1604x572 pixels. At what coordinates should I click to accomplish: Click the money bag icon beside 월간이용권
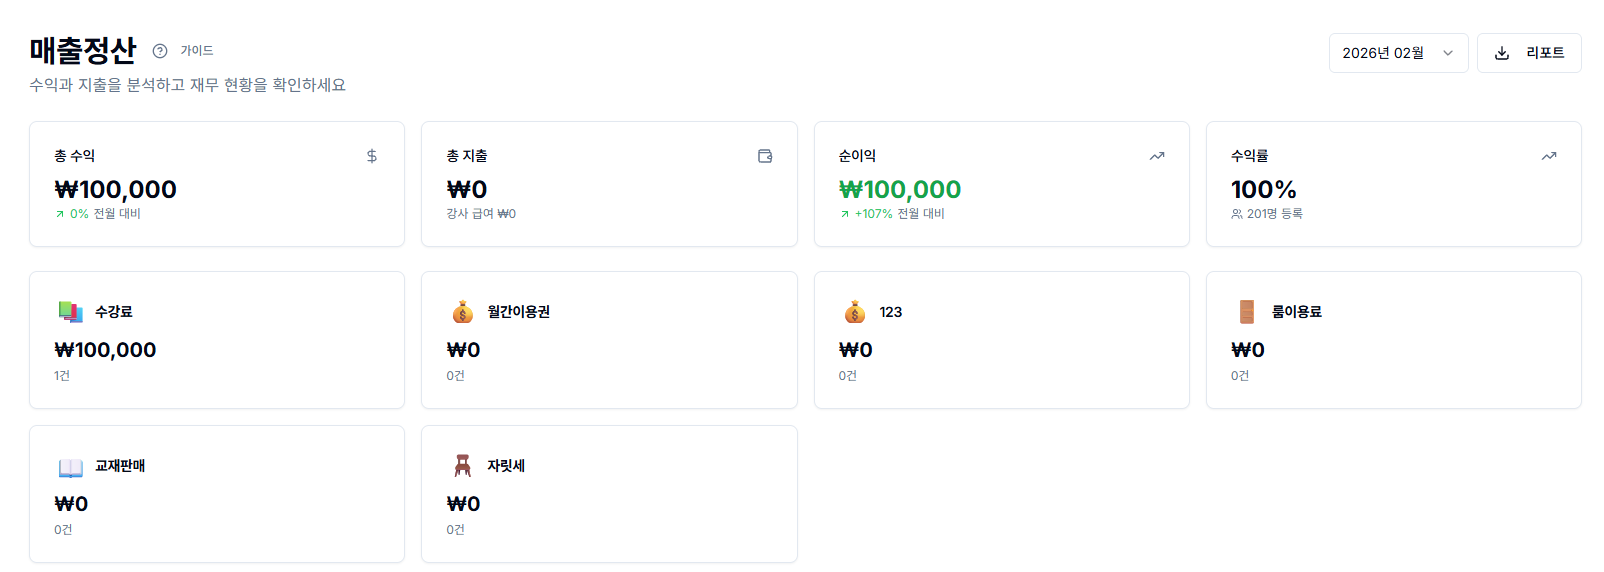point(462,312)
